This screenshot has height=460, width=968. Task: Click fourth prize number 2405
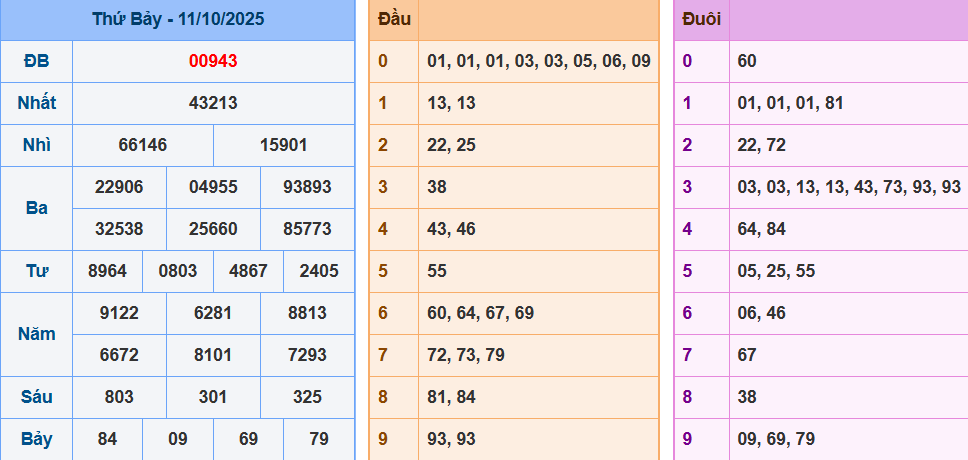(x=319, y=271)
